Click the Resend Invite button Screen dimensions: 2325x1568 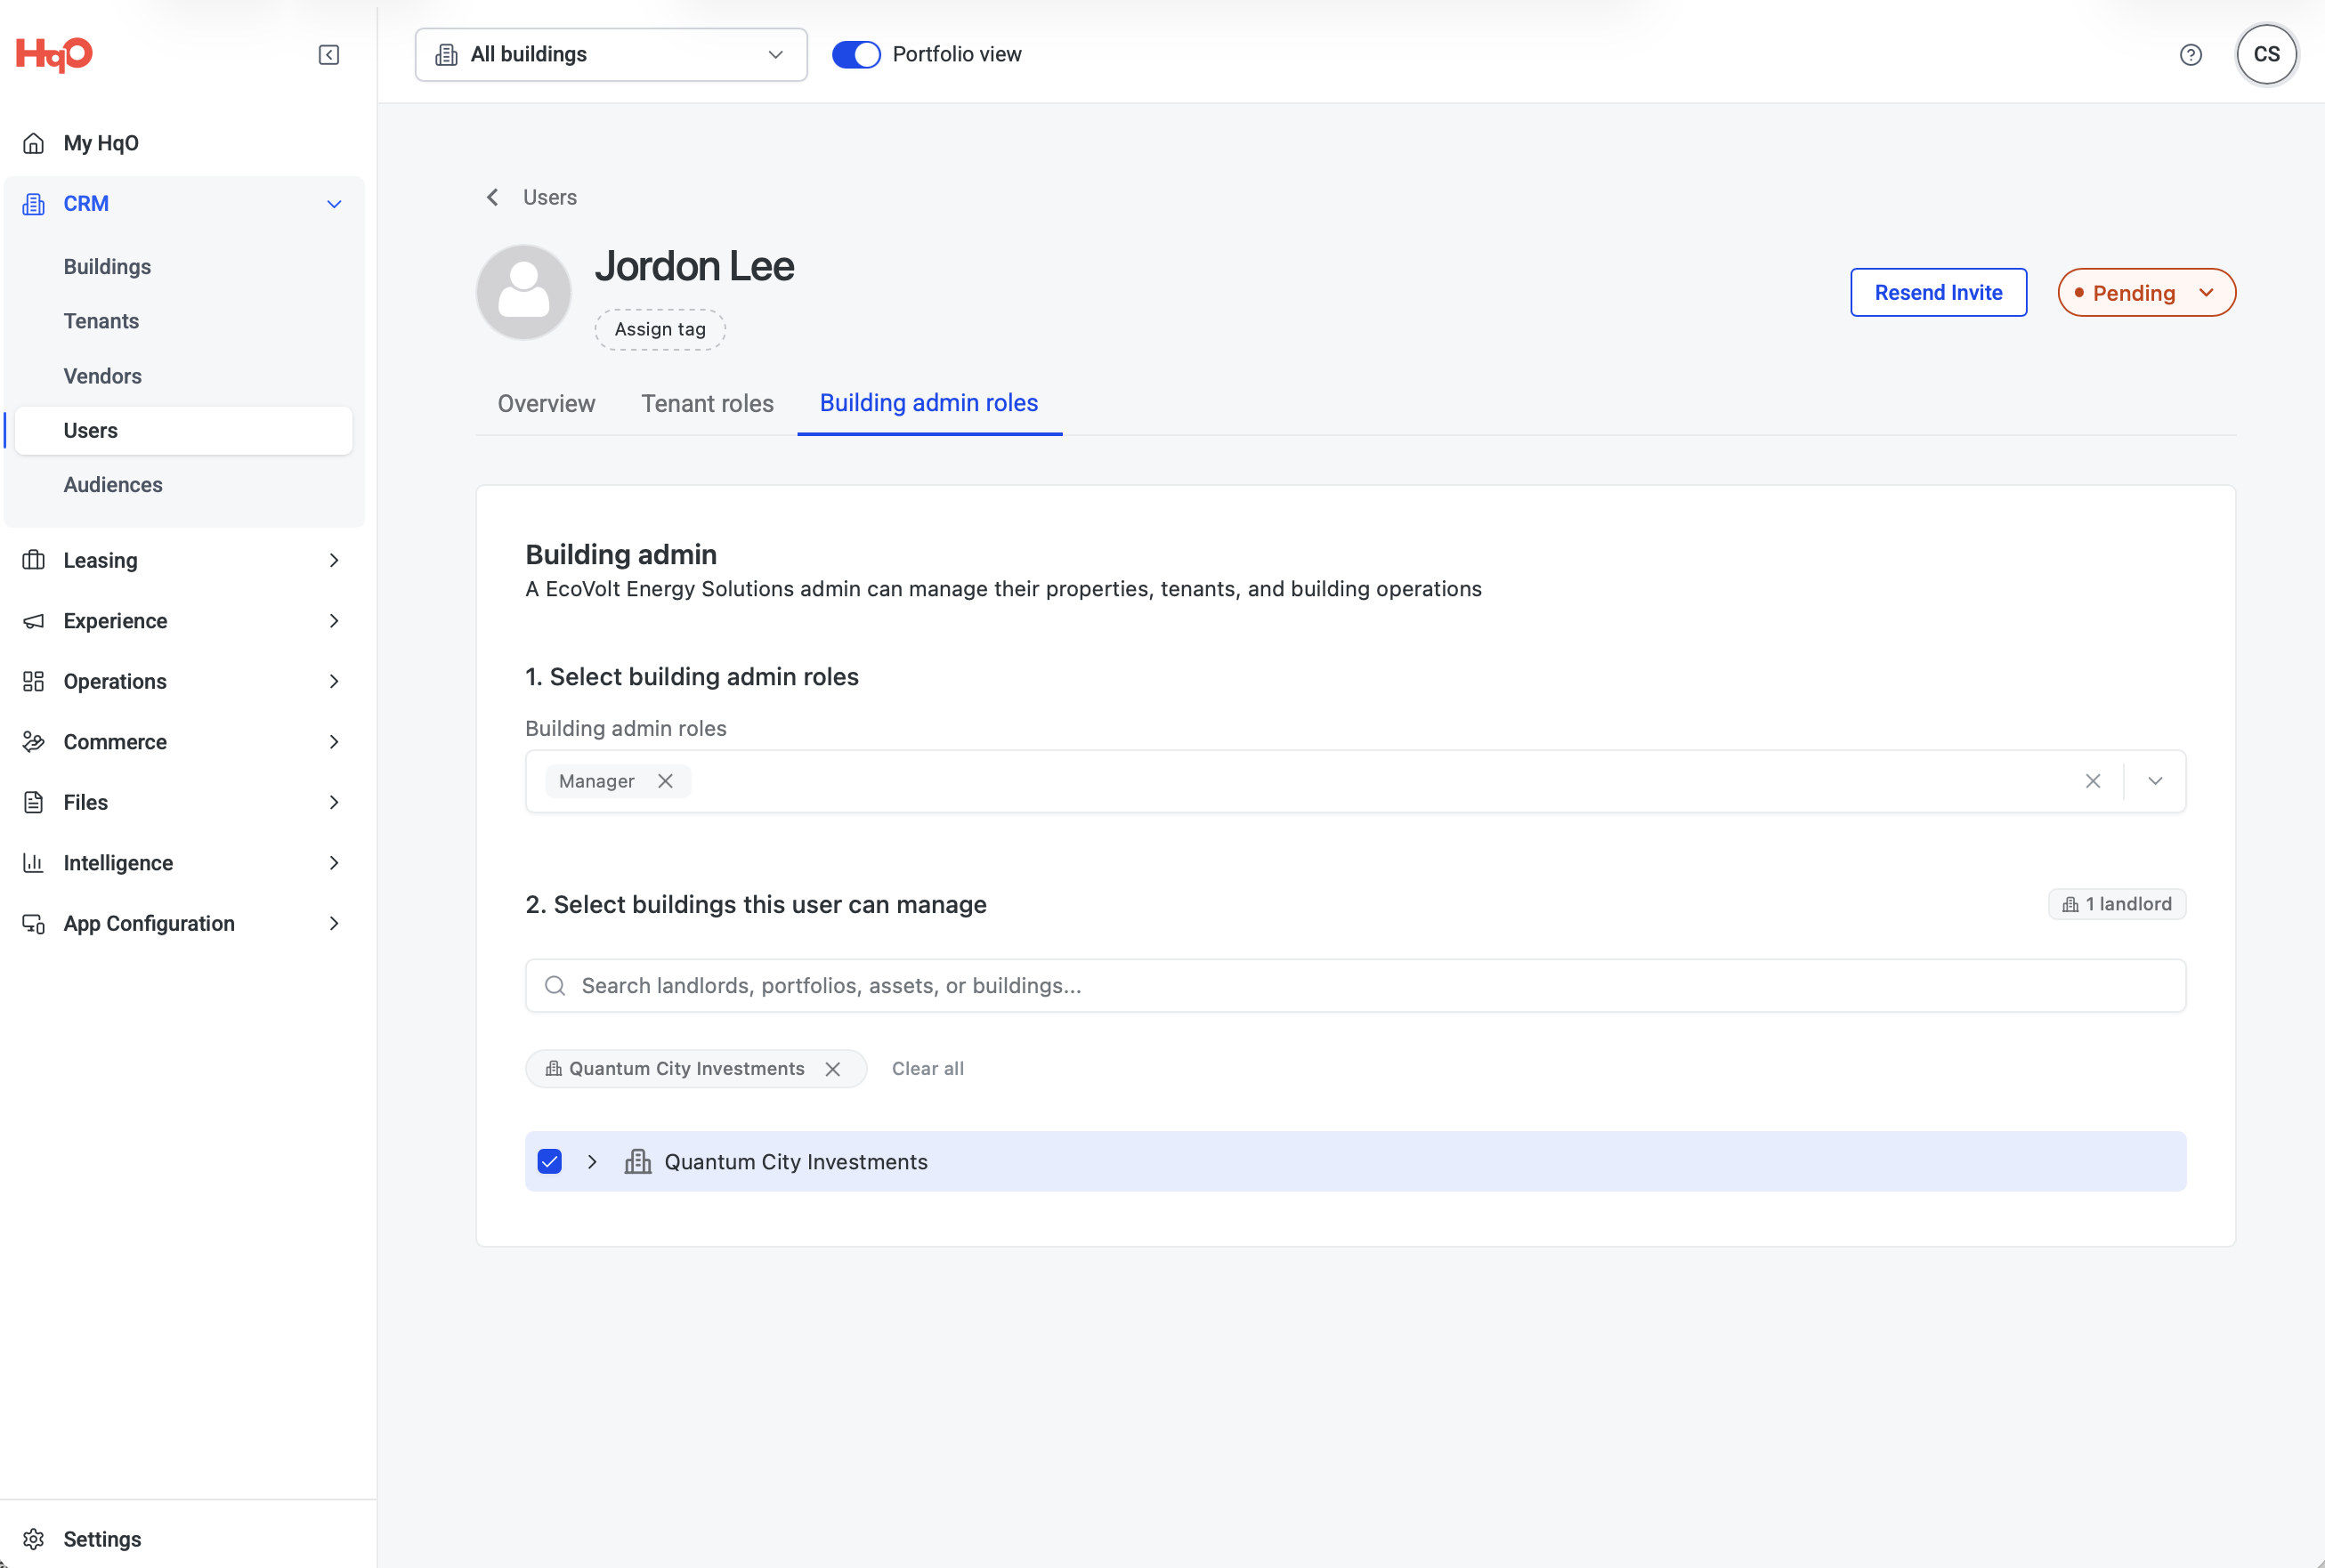[x=1938, y=293]
